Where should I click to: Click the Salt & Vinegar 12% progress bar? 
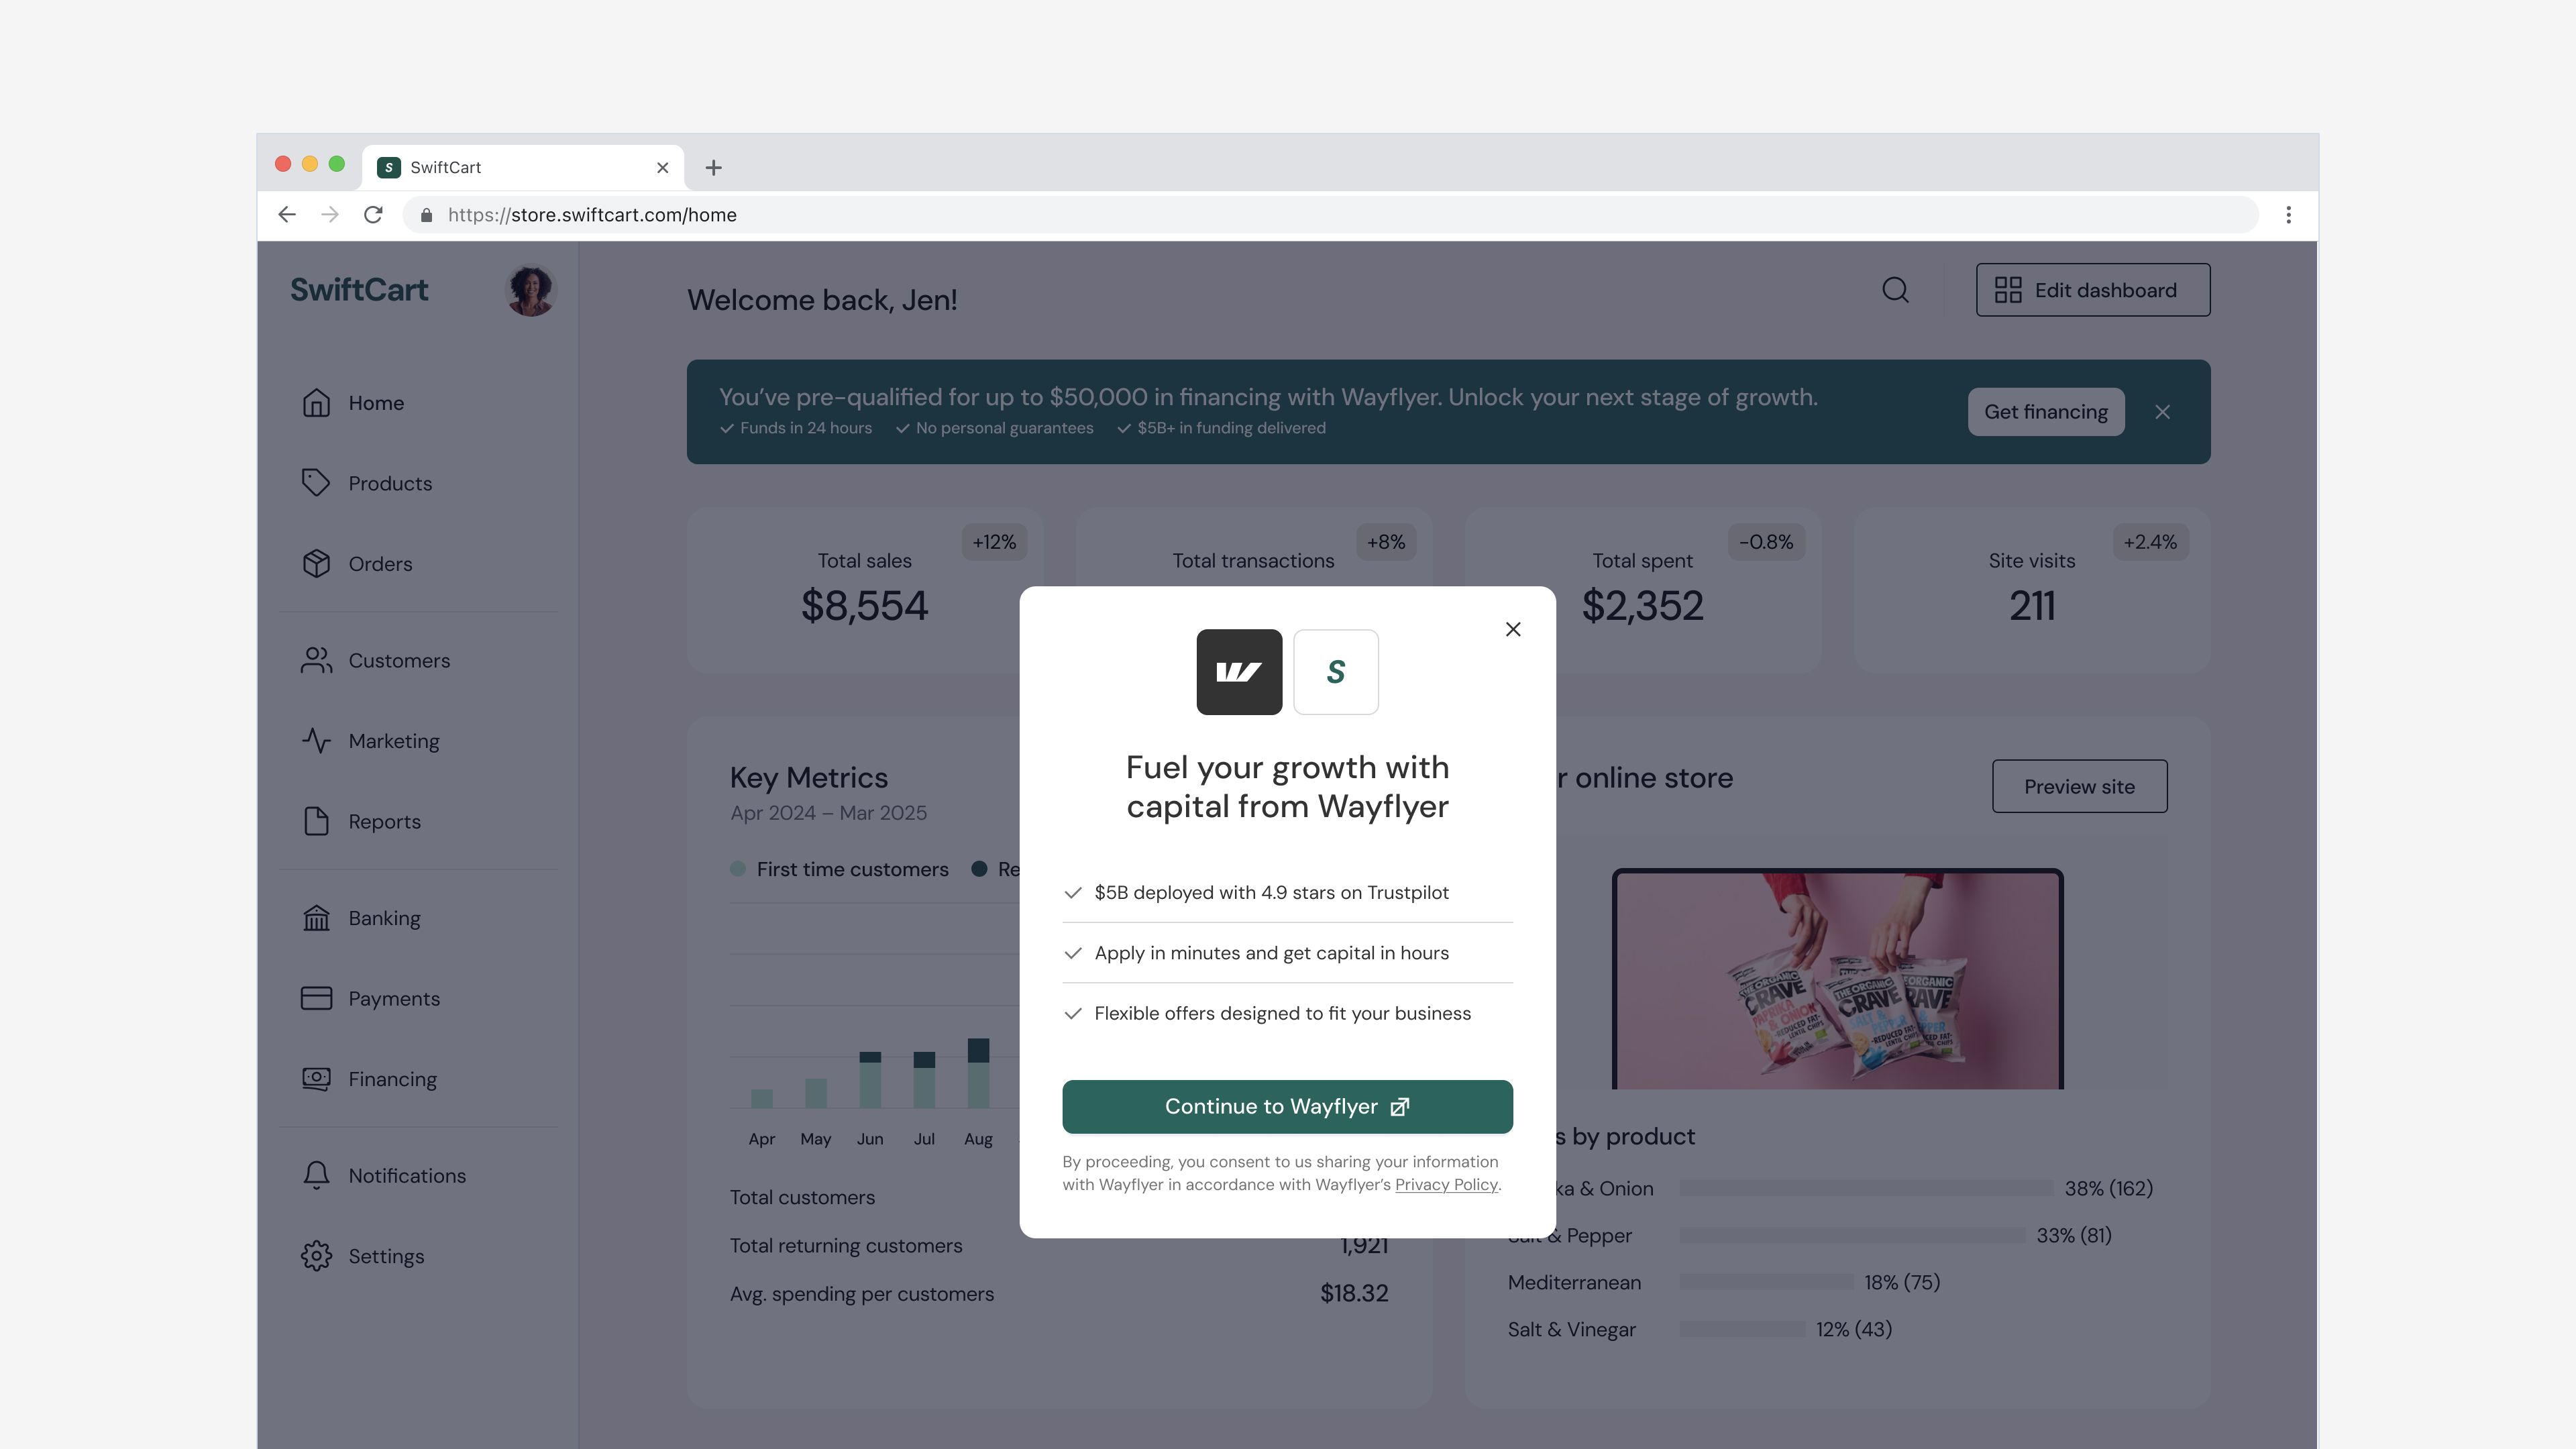[1742, 1329]
